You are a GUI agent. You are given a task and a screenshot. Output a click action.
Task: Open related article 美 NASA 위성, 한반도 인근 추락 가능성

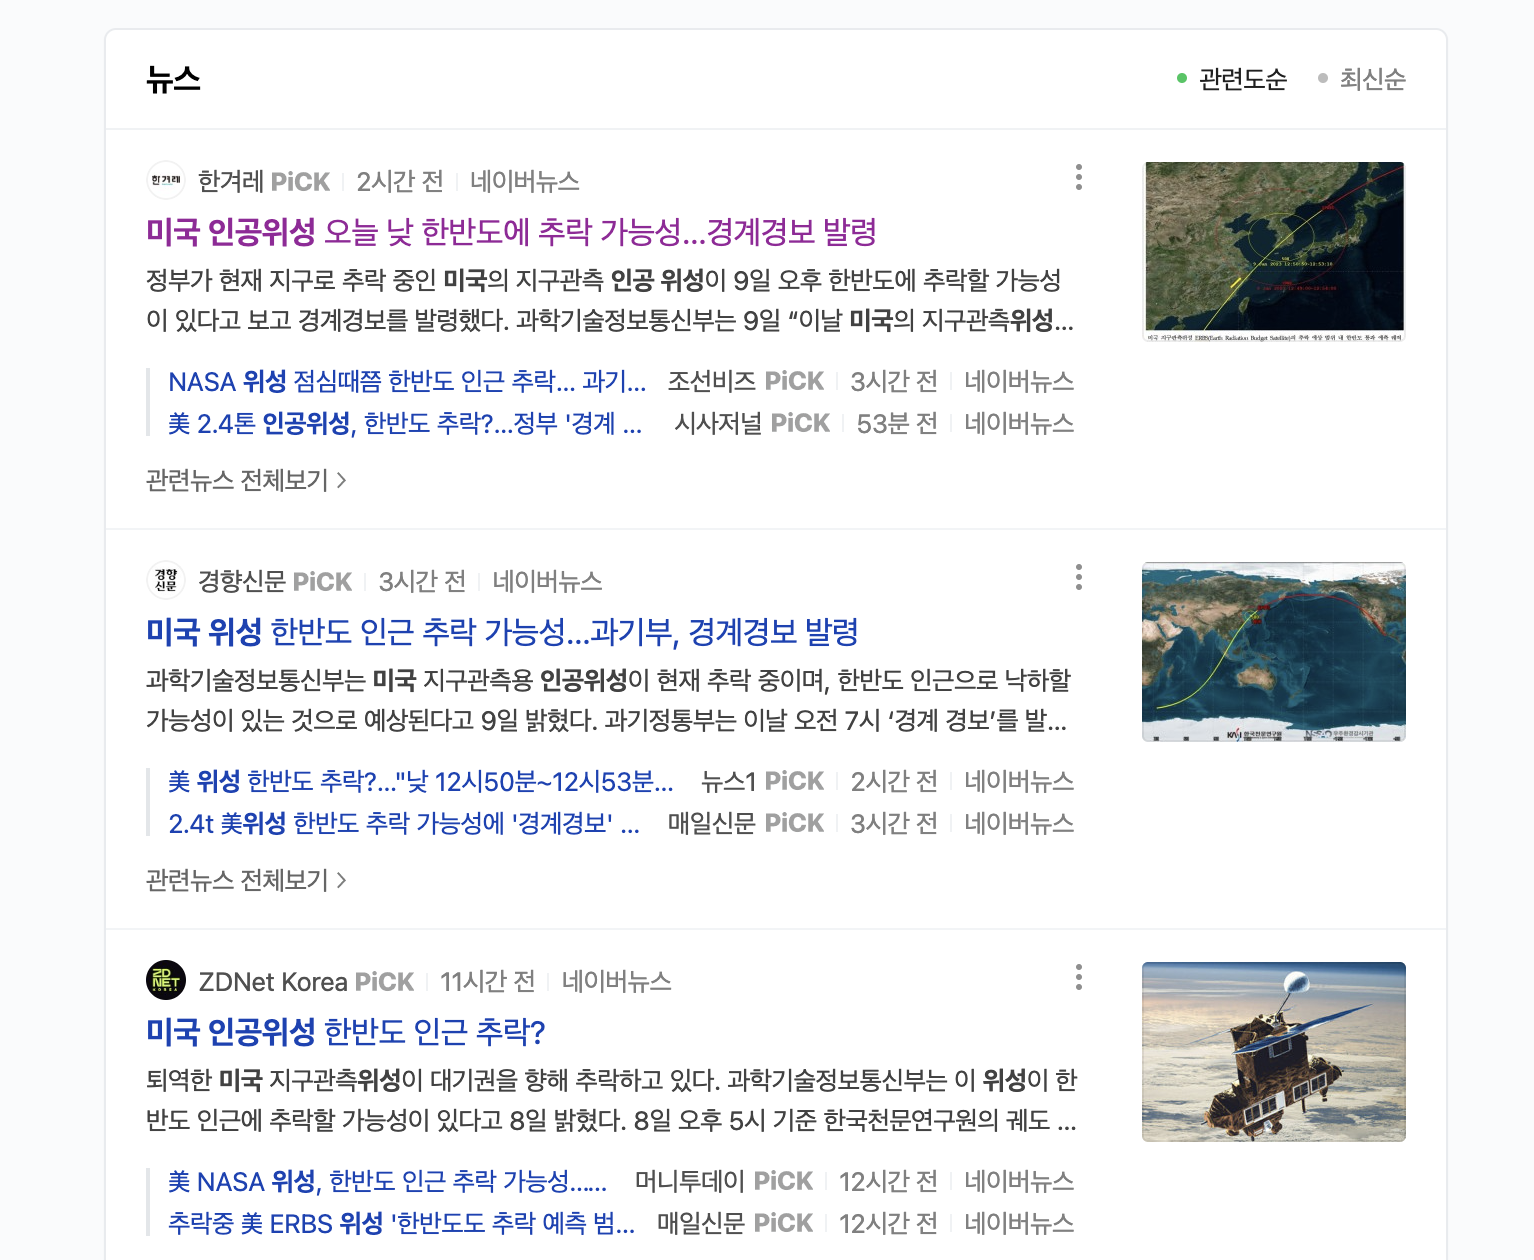[387, 1182]
